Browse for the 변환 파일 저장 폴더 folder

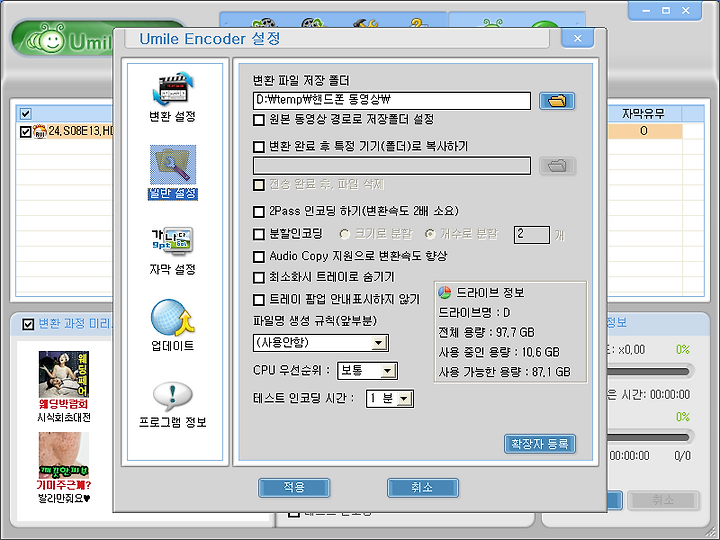click(x=557, y=101)
